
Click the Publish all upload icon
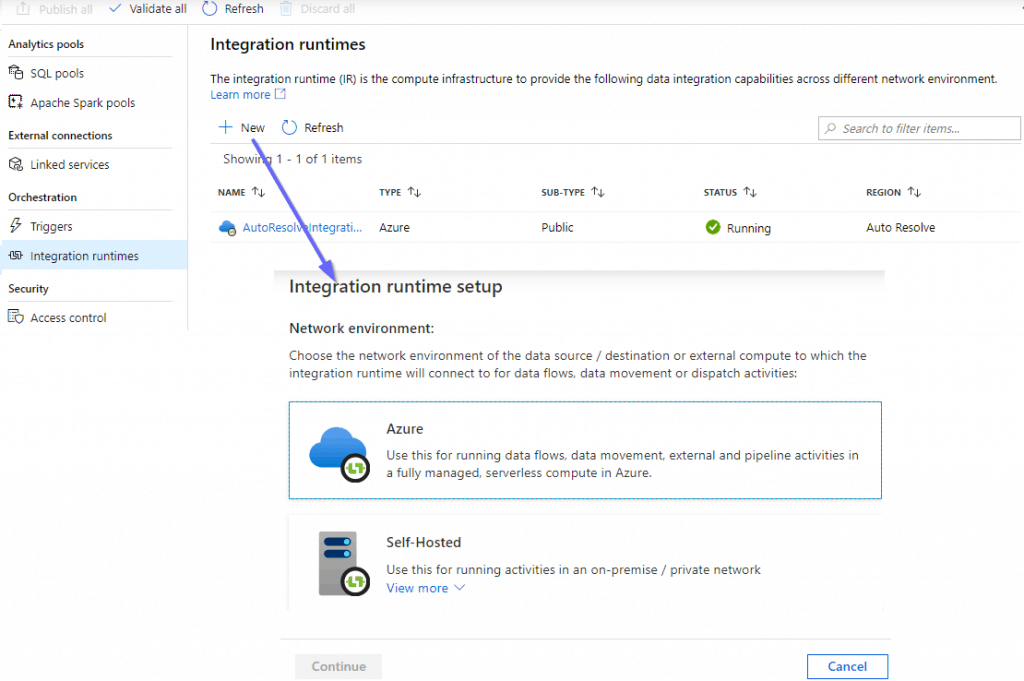(23, 8)
